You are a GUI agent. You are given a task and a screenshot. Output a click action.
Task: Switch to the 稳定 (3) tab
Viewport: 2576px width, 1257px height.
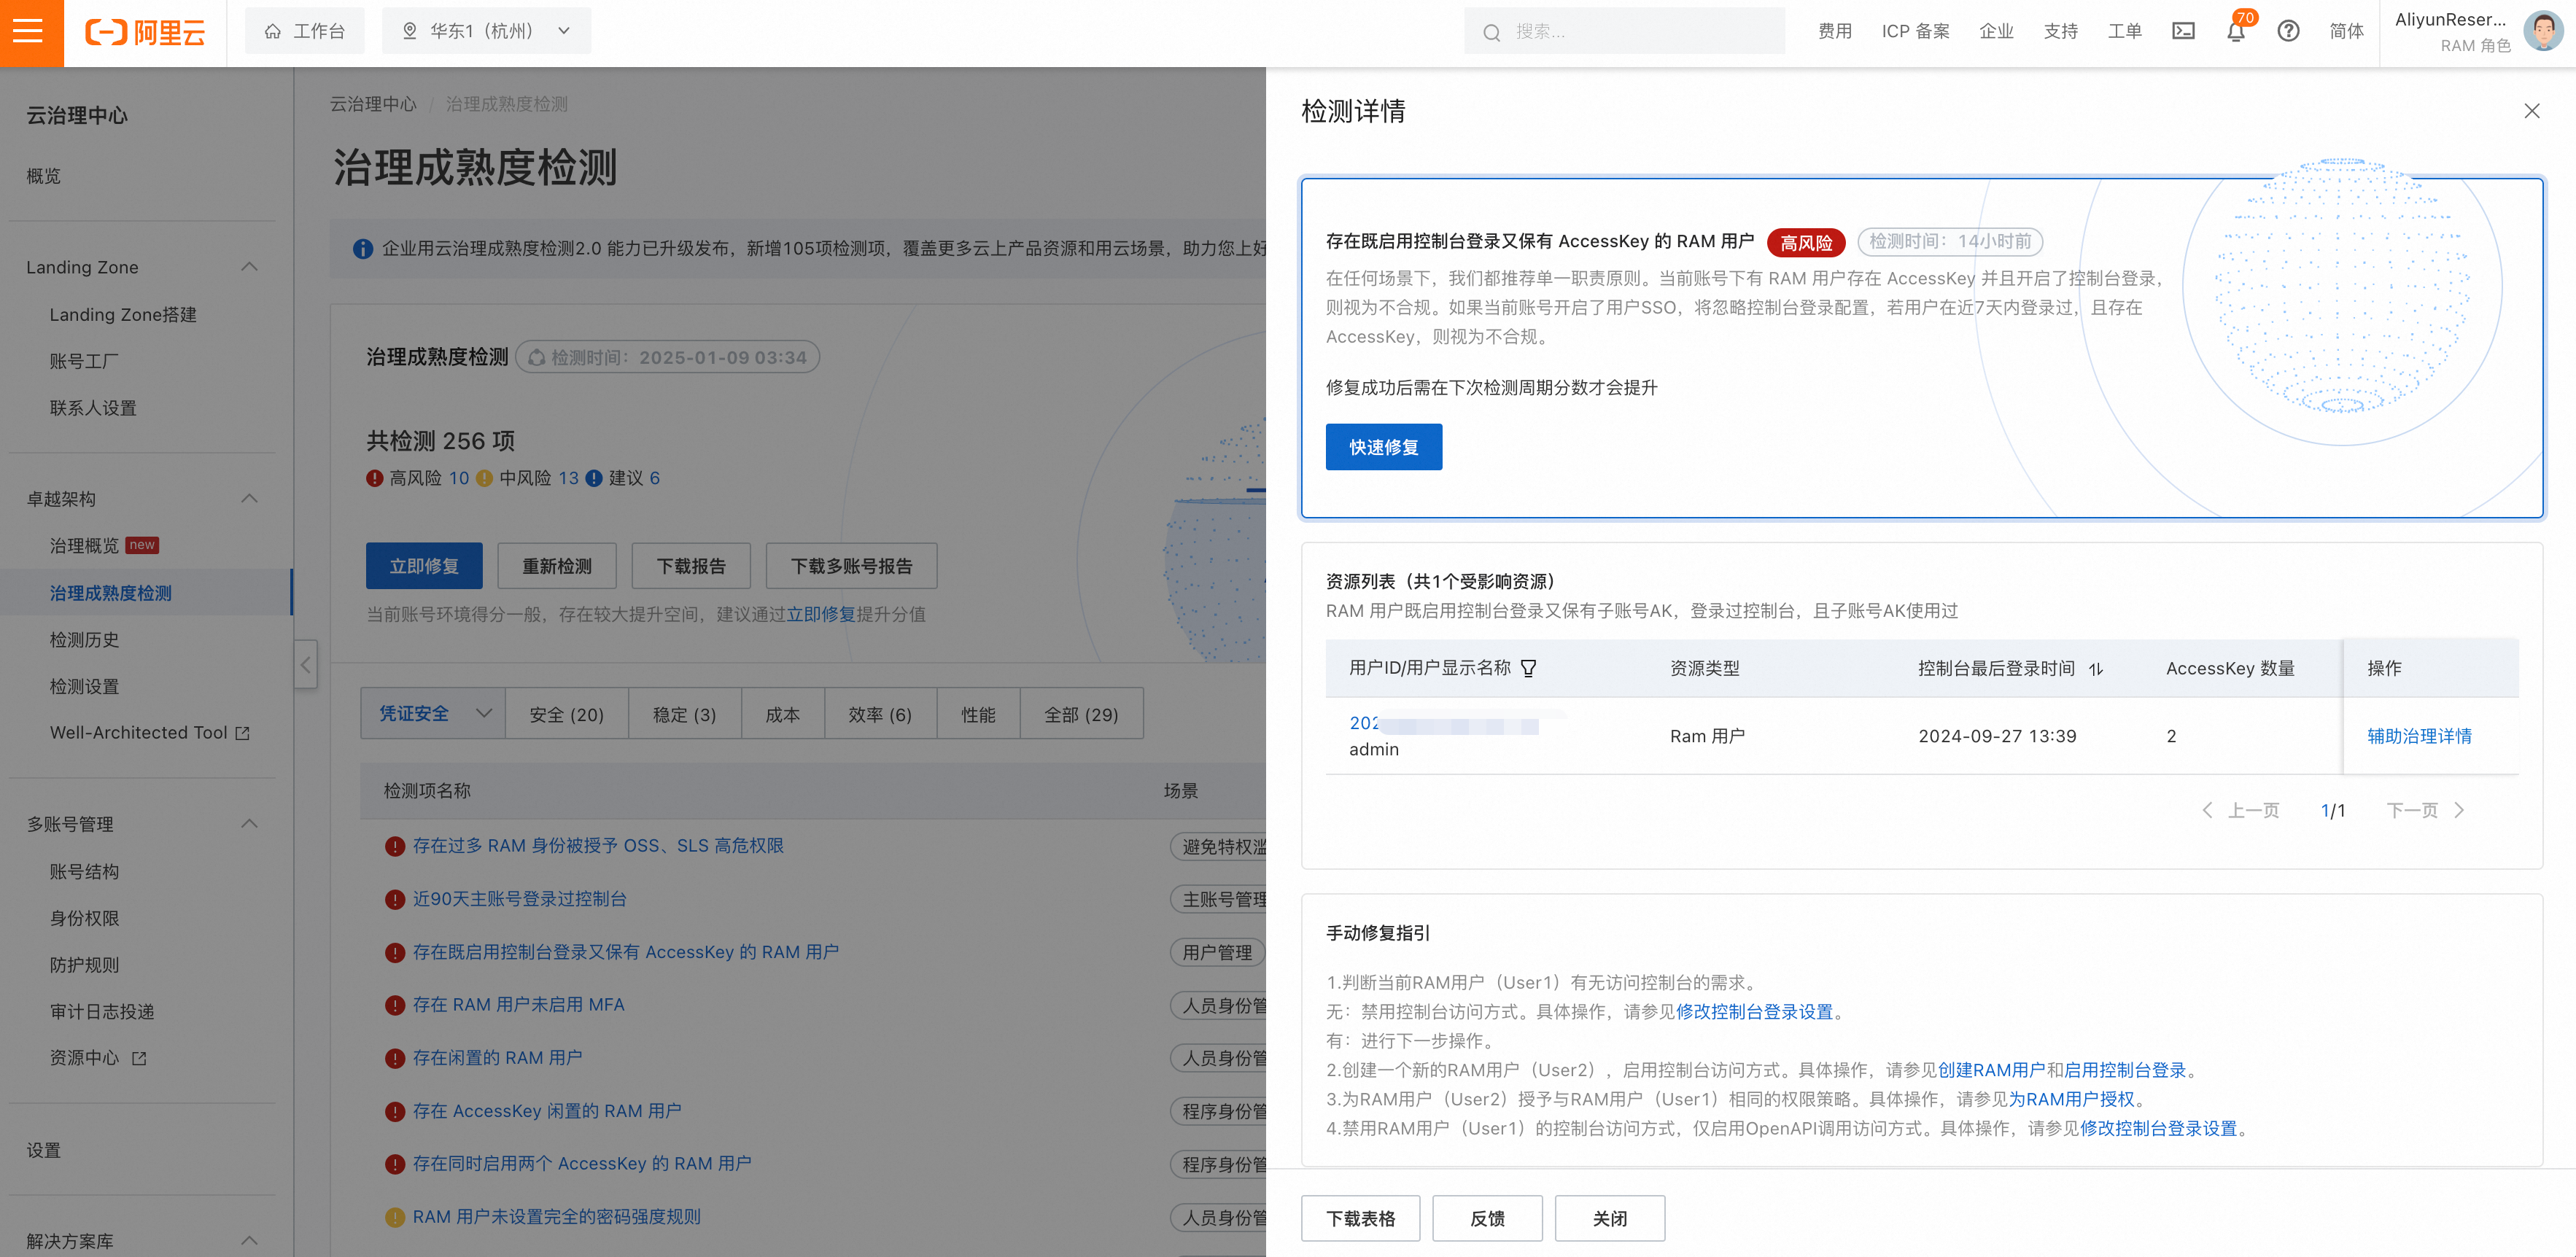(x=685, y=714)
